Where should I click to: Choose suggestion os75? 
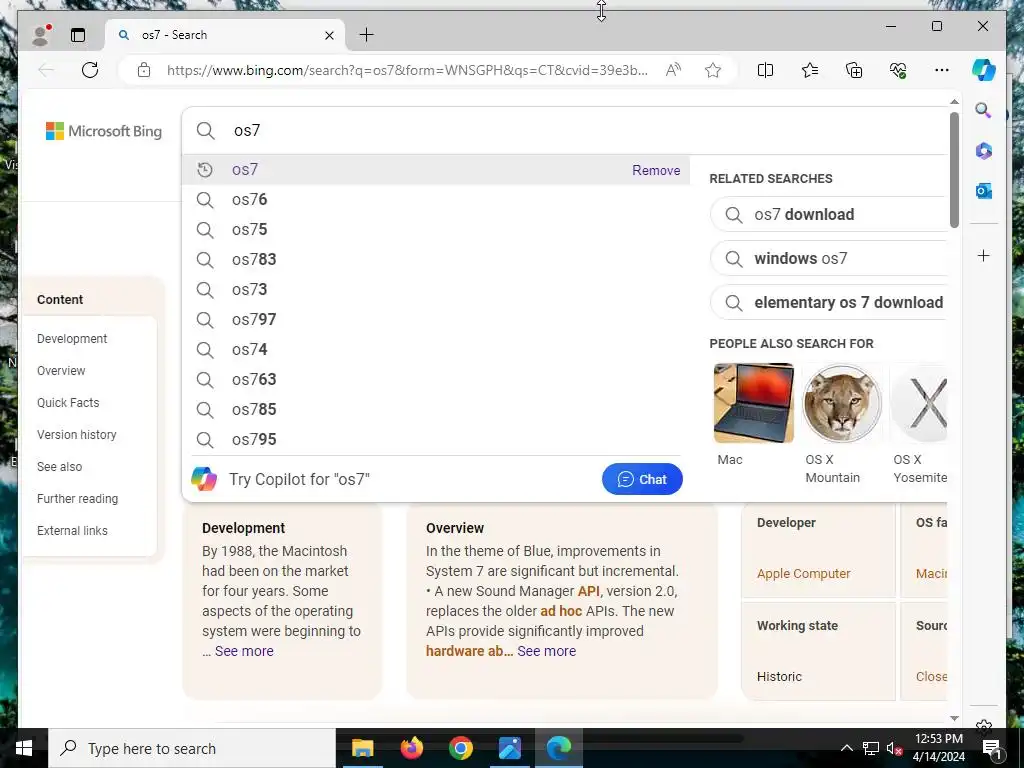436,230
